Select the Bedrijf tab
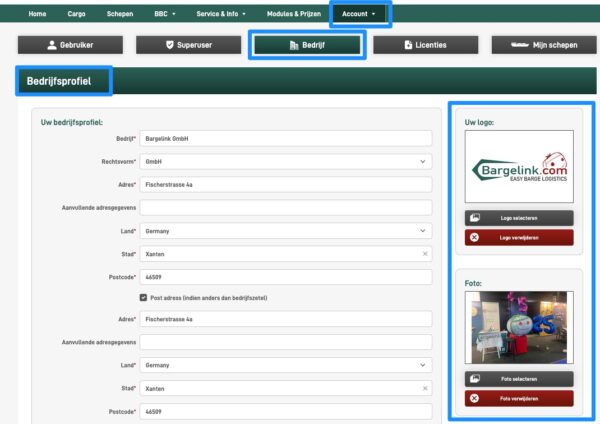 307,45
